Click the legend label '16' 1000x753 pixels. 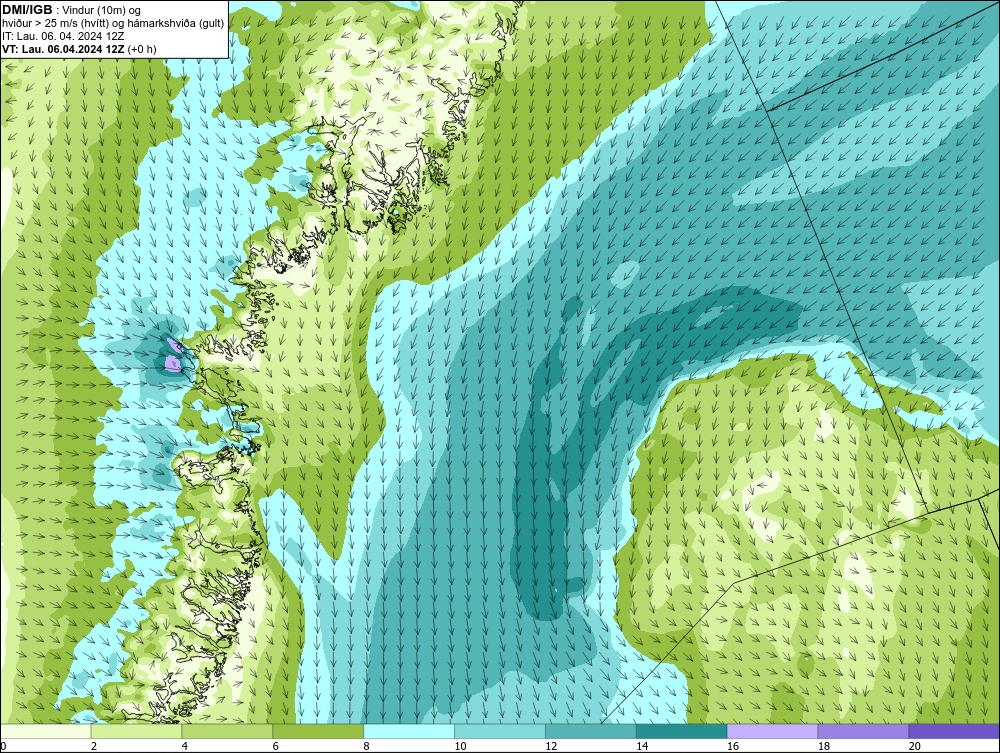733,746
